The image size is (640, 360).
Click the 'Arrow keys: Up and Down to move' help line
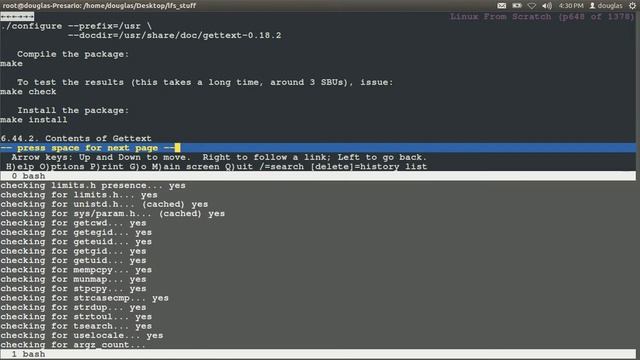pos(219,157)
